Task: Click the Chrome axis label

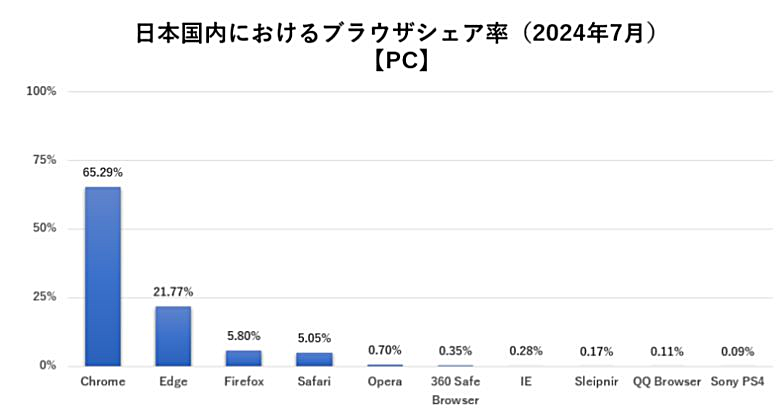Action: click(102, 382)
